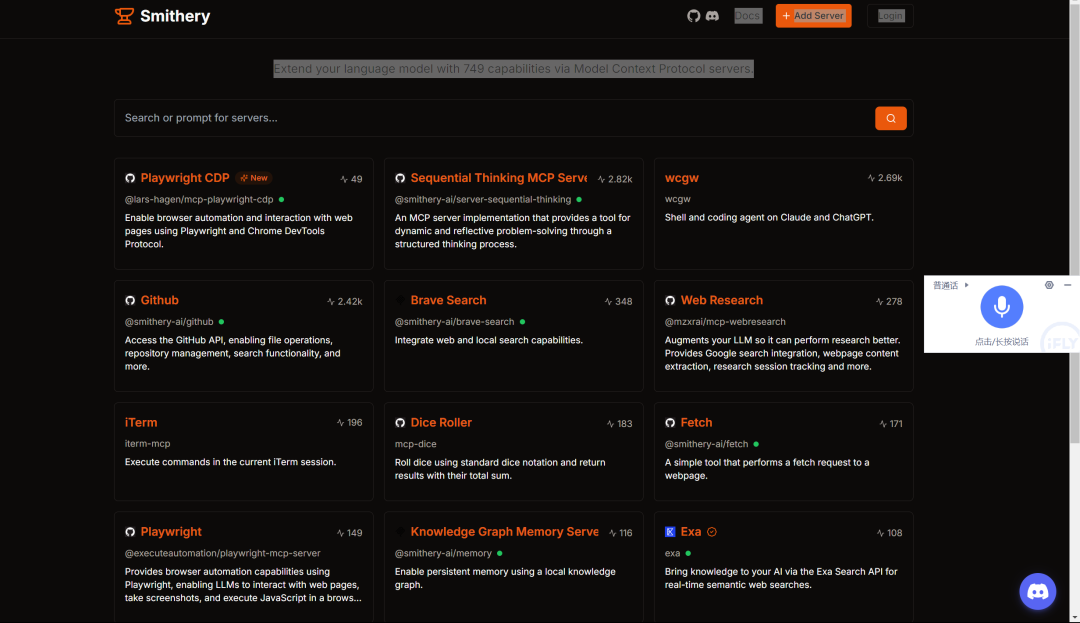Click @smithery-ai/github text
Viewport: 1080px width, 623px height.
point(169,322)
